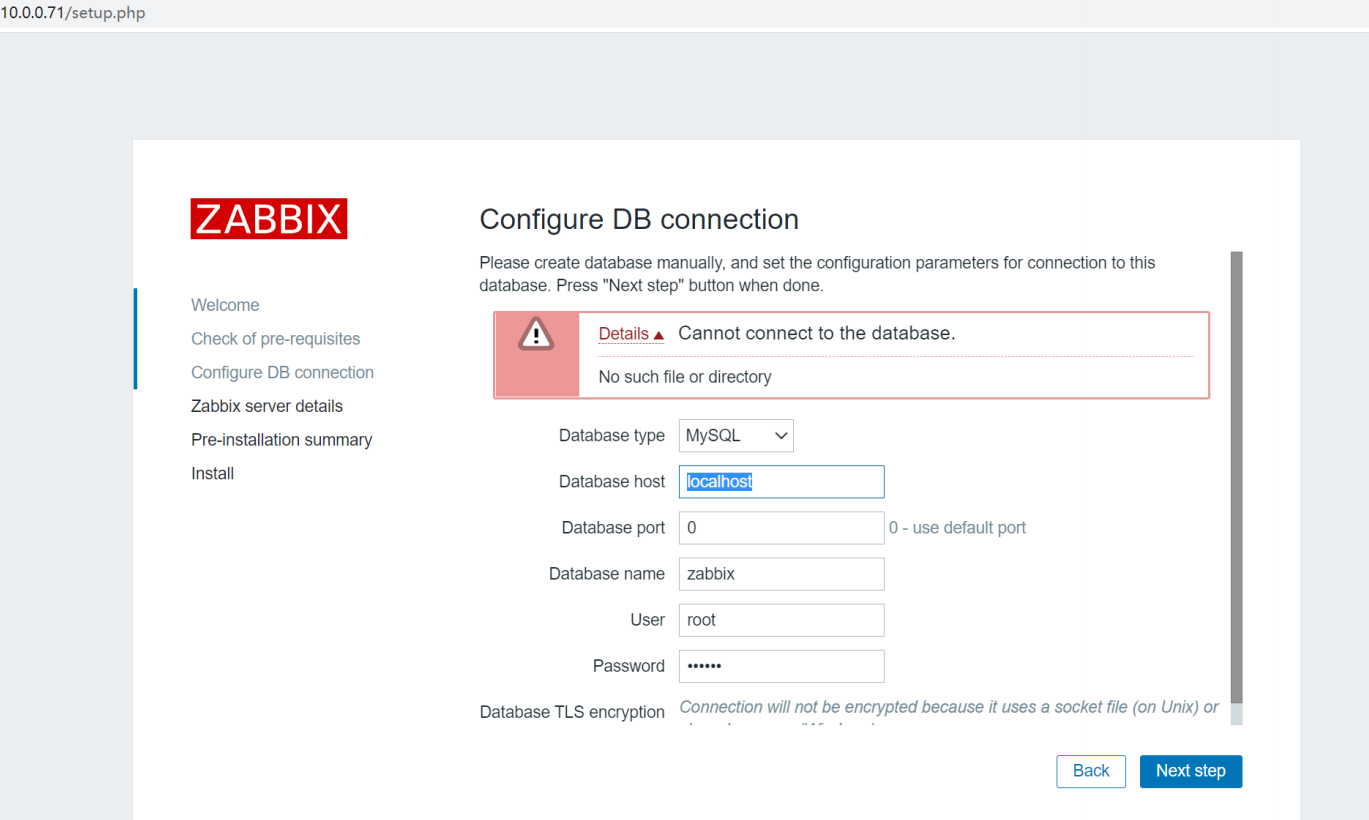Select the Install step in sidebar
Image resolution: width=1369 pixels, height=820 pixels.
(212, 473)
